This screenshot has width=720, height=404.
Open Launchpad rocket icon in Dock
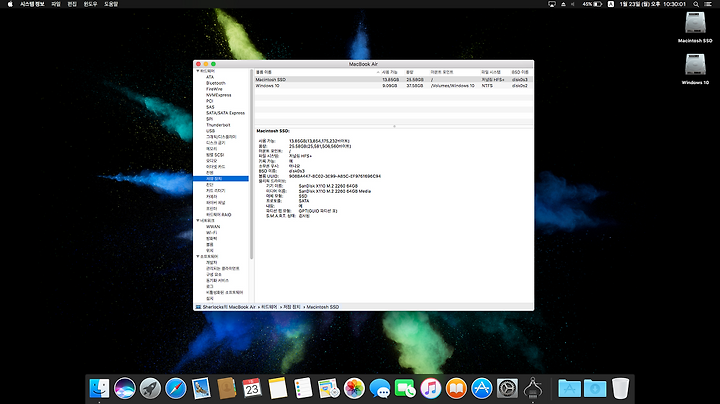(150, 388)
